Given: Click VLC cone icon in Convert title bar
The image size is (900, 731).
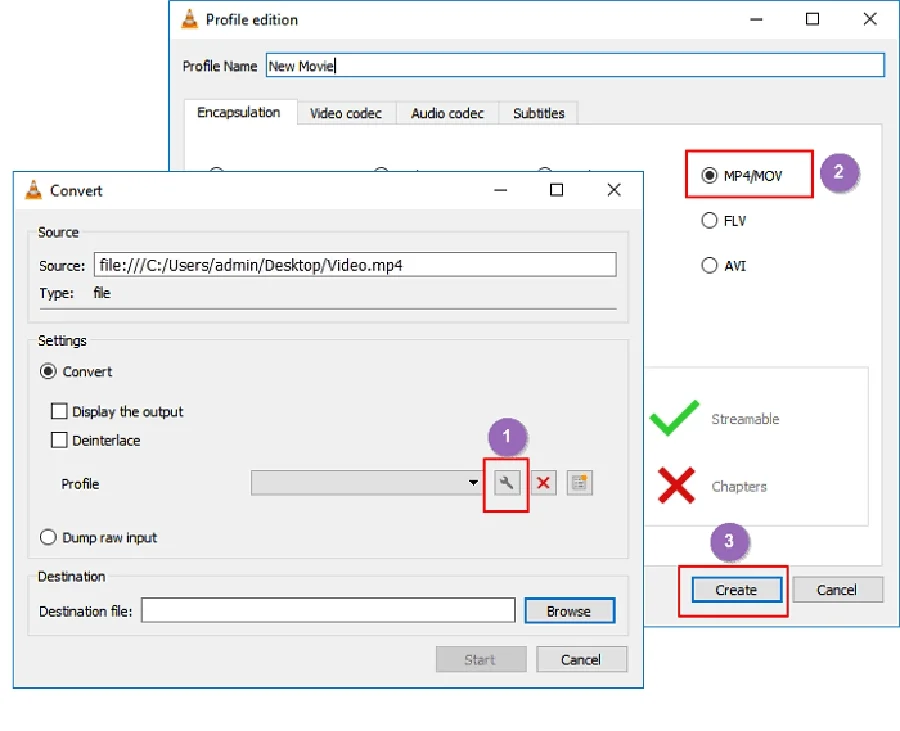Looking at the screenshot, I should coord(33,191).
